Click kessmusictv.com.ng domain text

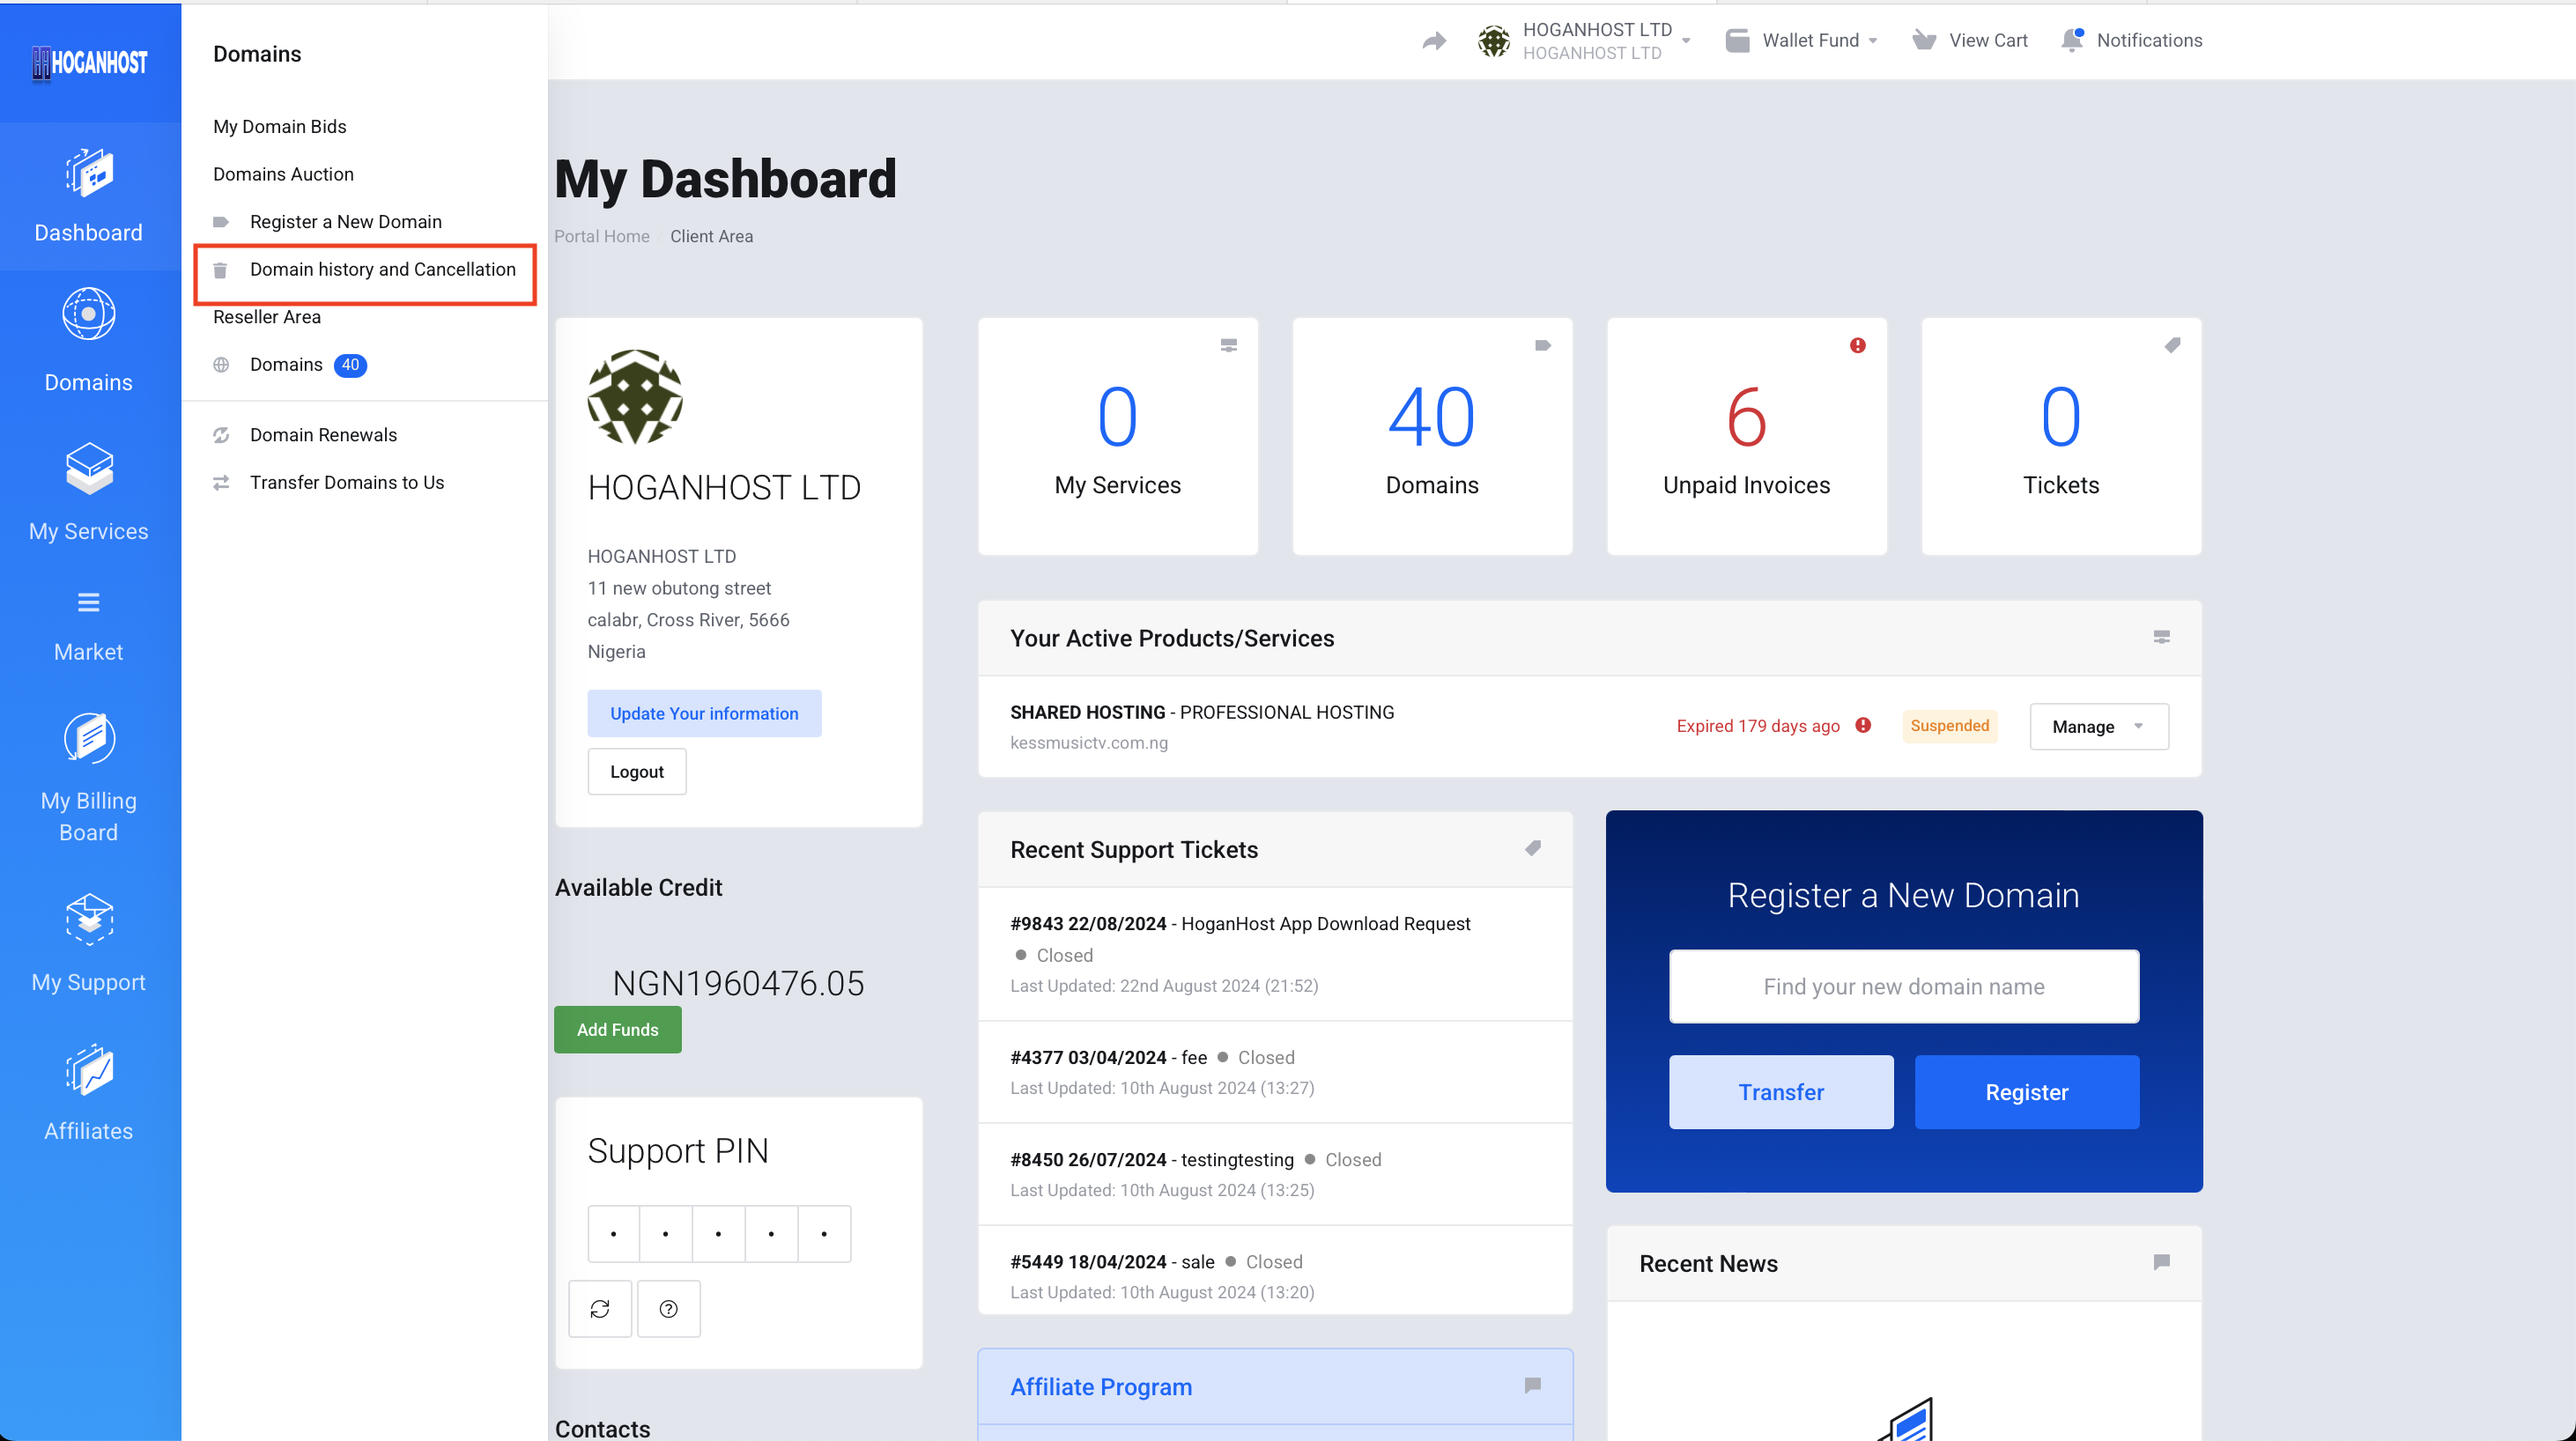click(x=1088, y=742)
